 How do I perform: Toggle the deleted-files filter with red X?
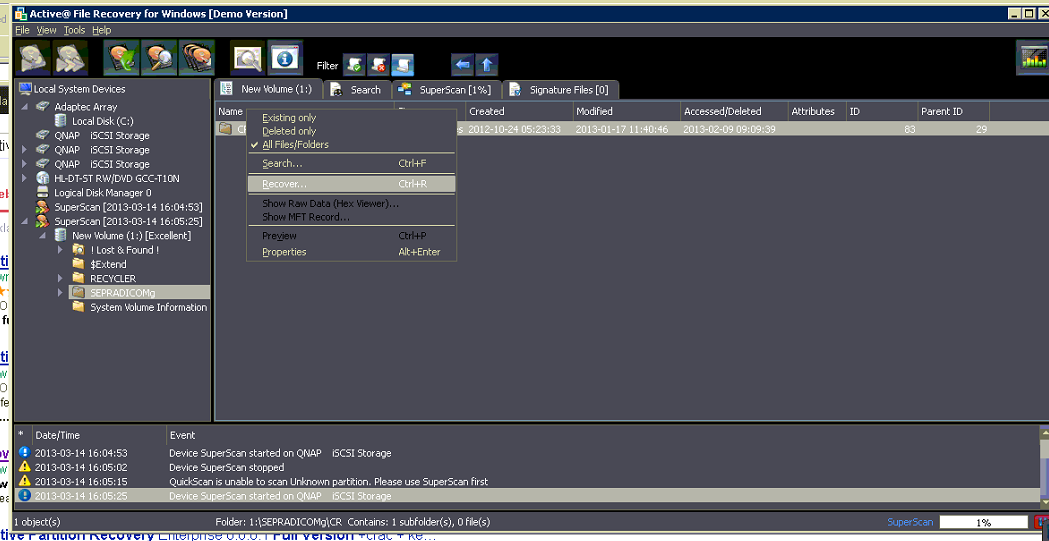(x=378, y=65)
